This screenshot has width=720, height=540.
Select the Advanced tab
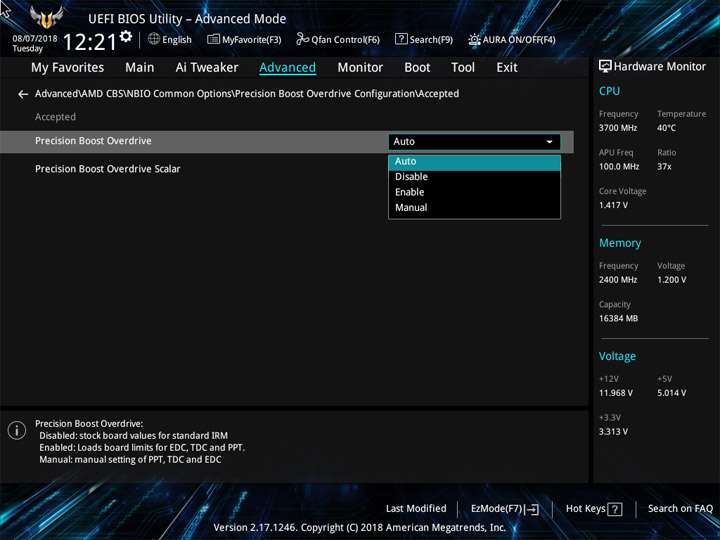pyautogui.click(x=287, y=68)
